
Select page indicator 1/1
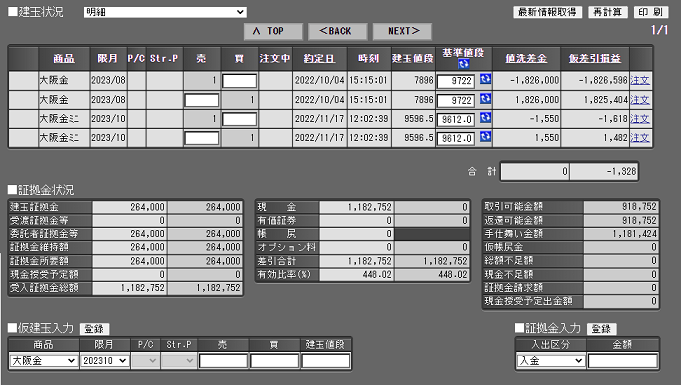[x=659, y=30]
